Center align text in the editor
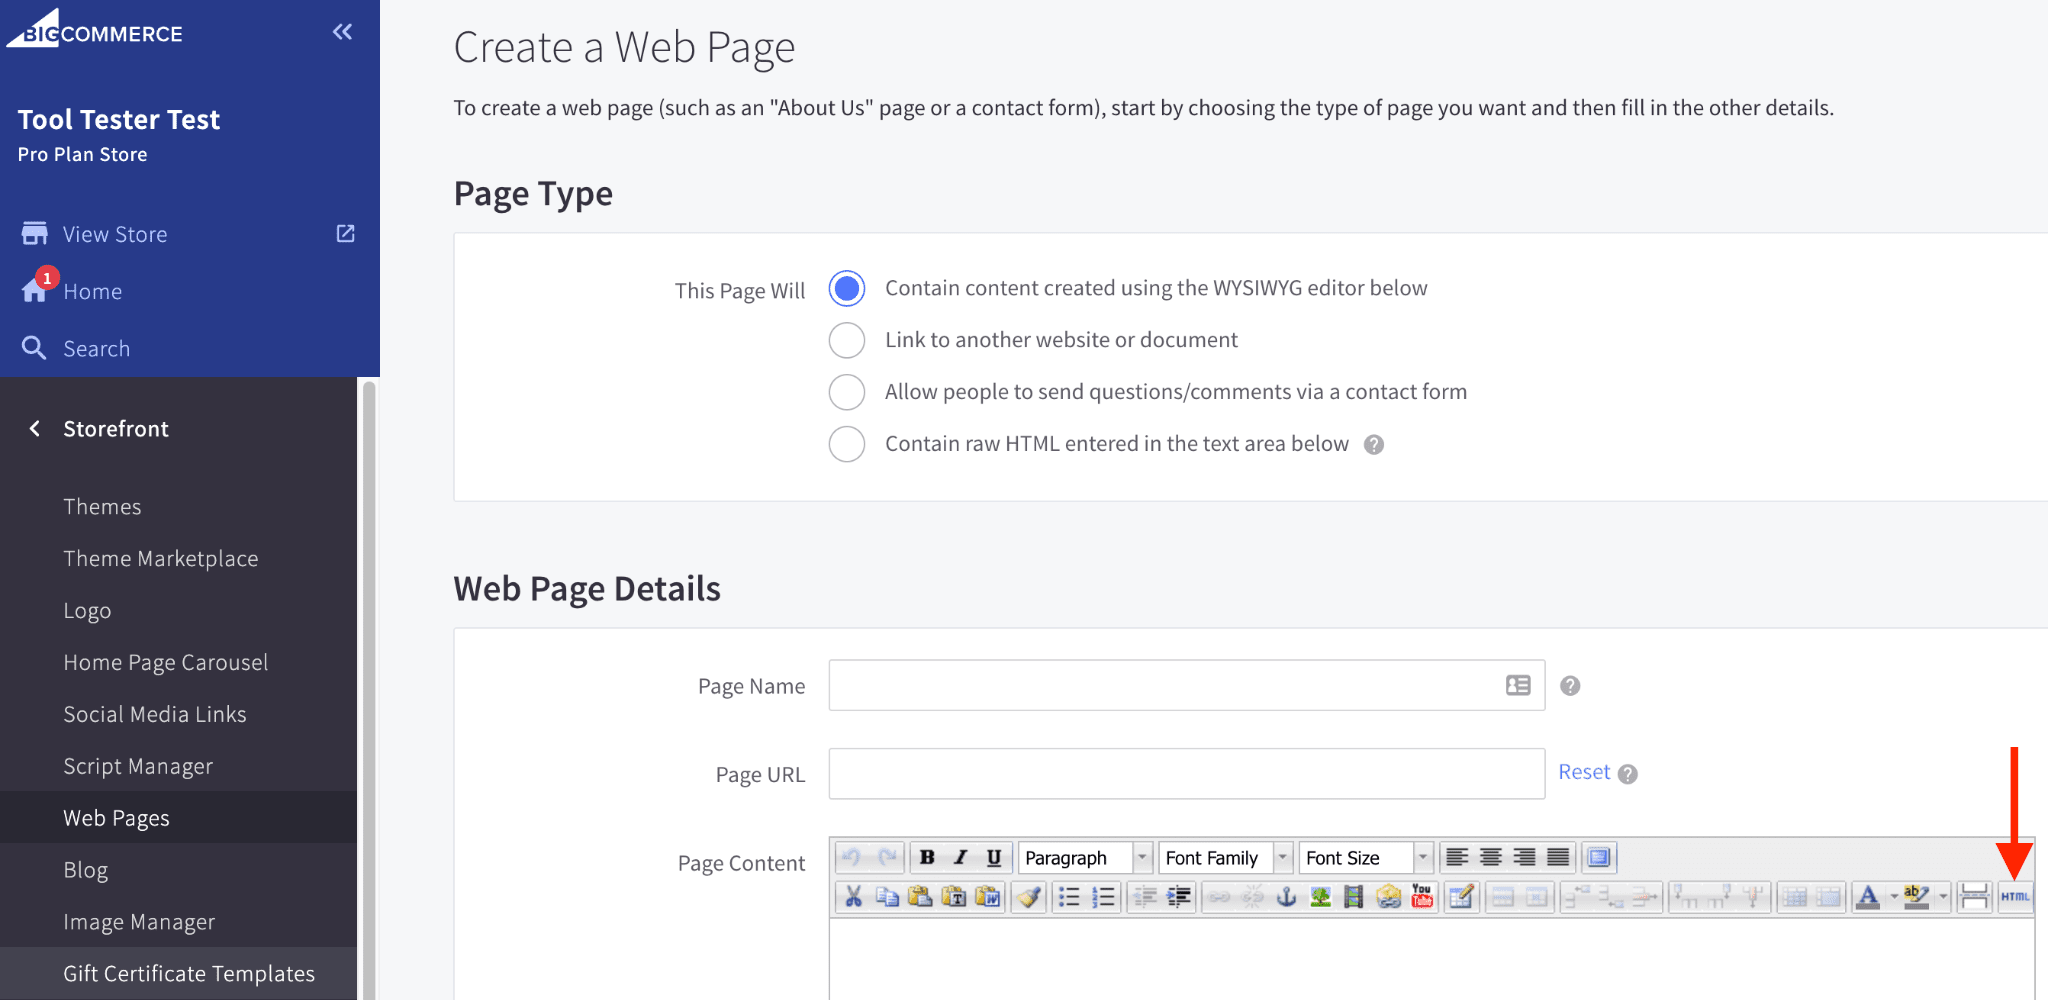This screenshot has width=2048, height=1000. [1491, 857]
